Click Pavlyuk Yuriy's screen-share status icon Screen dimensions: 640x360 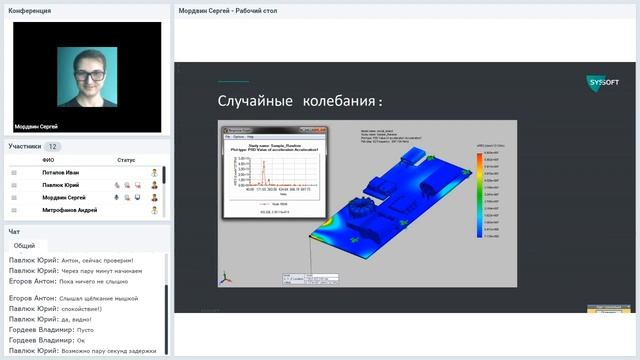tap(138, 185)
